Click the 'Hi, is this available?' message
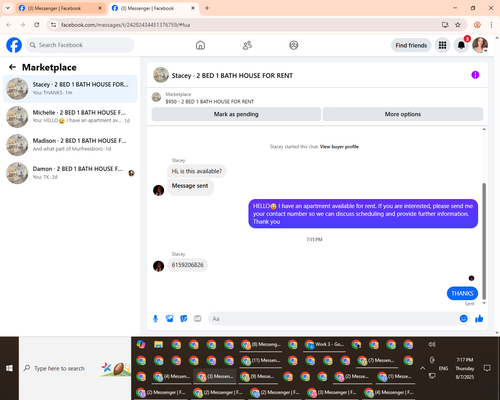 tap(197, 171)
